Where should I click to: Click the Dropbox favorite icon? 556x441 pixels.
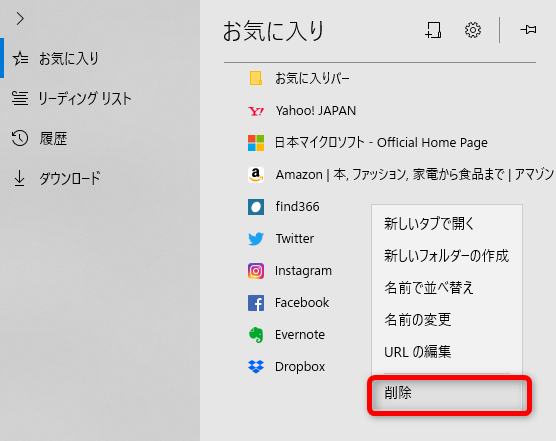pos(256,367)
